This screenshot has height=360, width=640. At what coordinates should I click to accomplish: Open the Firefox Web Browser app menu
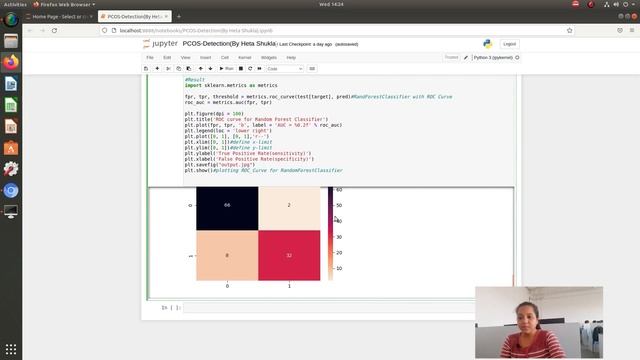point(64,4)
